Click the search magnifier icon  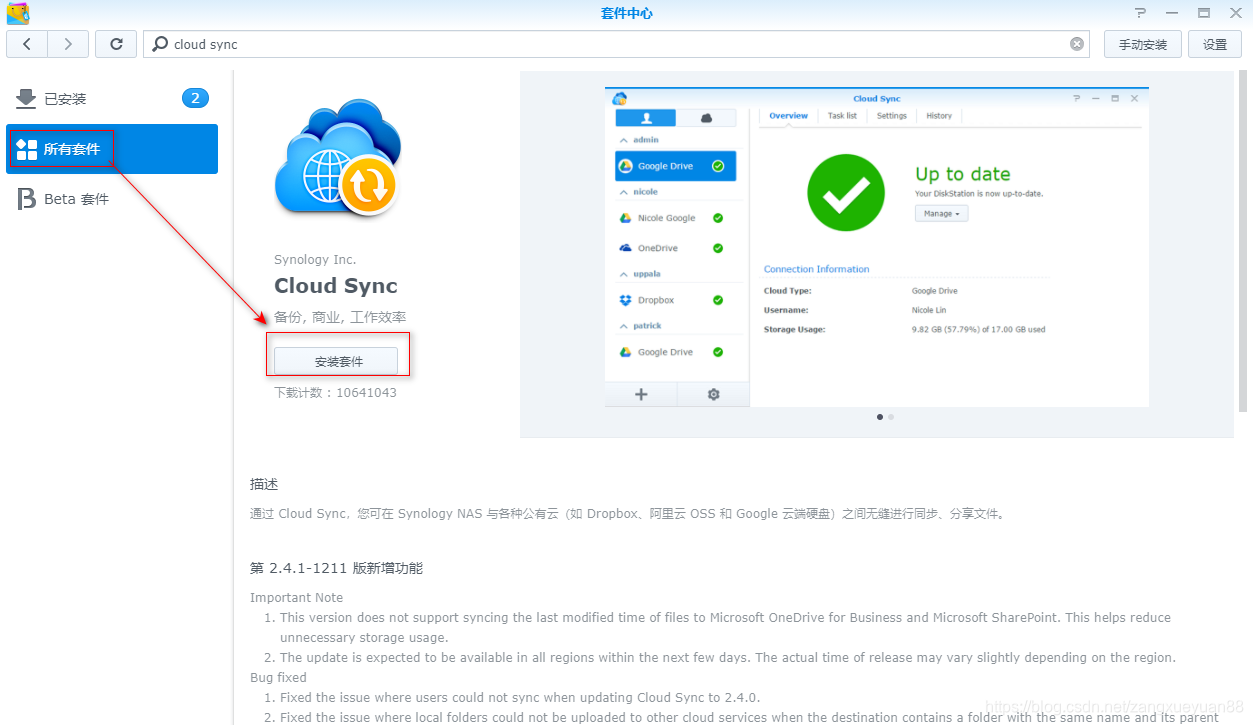click(x=160, y=44)
